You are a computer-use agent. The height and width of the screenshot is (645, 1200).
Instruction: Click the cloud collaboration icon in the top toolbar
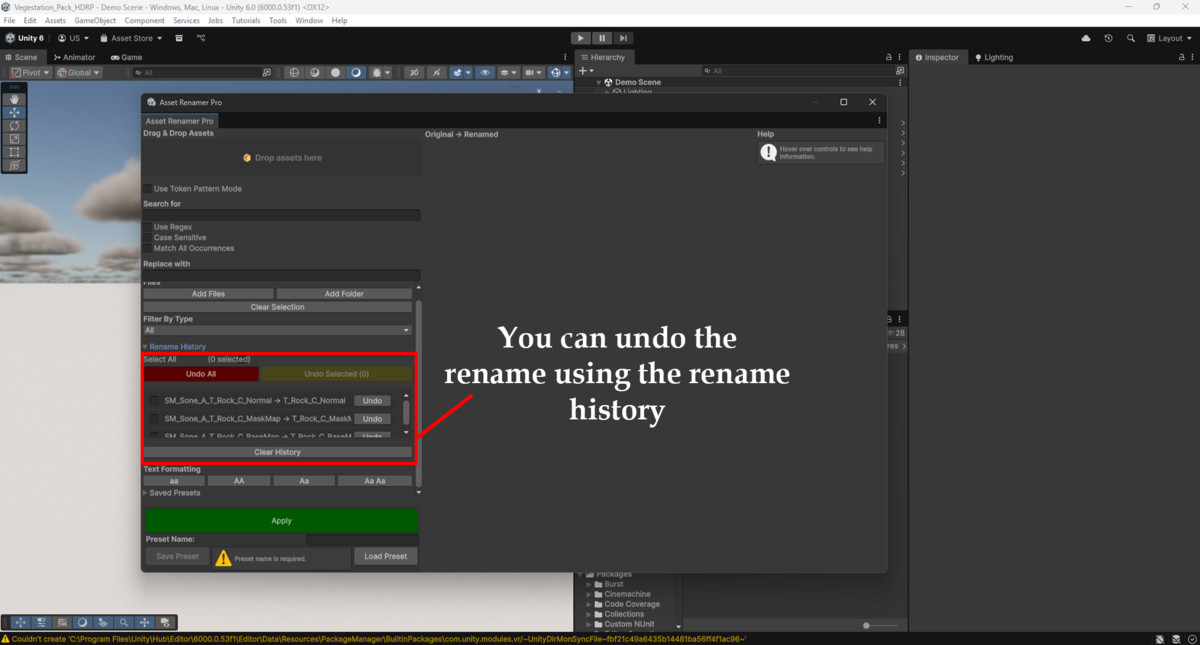coord(1085,37)
